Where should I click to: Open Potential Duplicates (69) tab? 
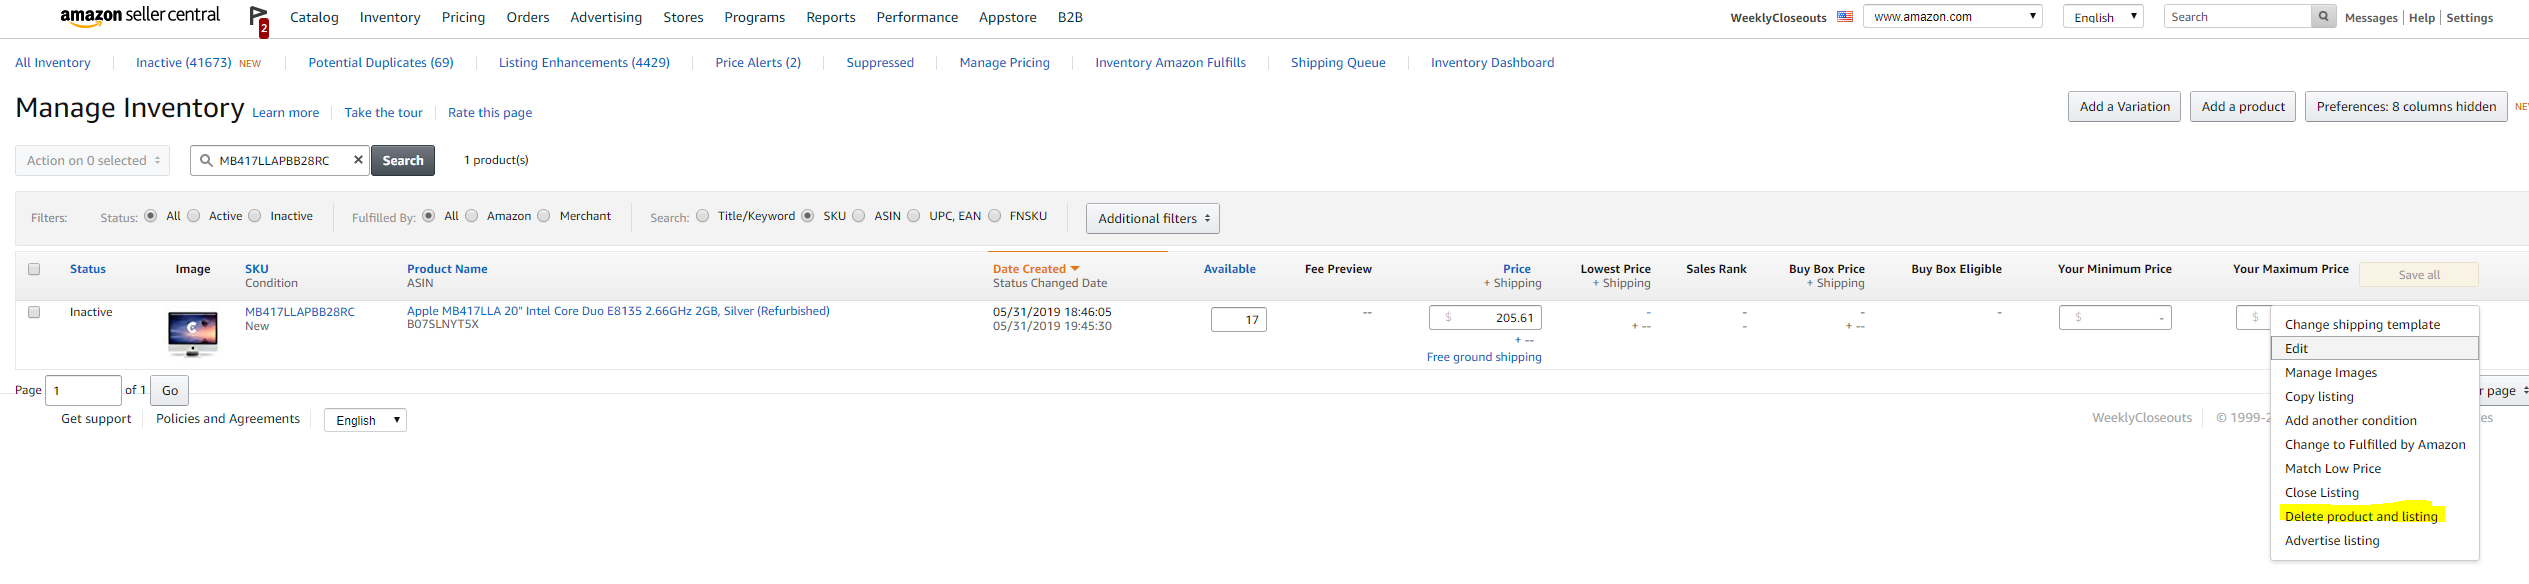(x=380, y=62)
